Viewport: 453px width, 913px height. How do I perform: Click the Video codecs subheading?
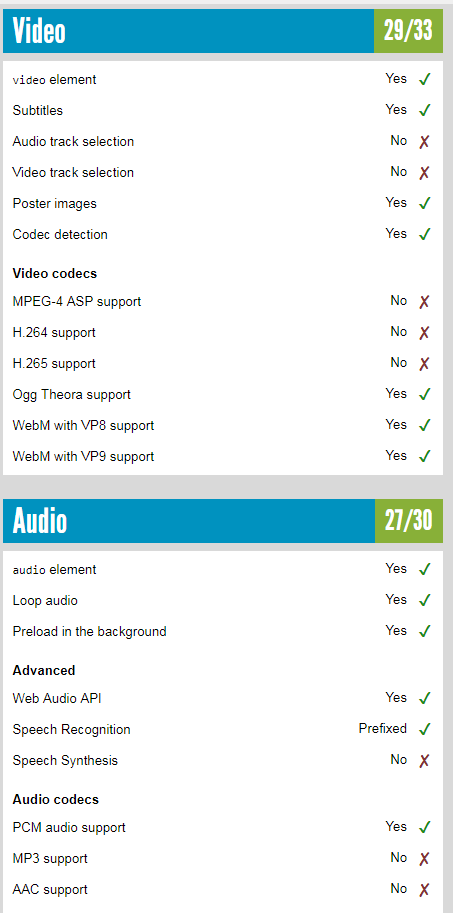pos(55,273)
